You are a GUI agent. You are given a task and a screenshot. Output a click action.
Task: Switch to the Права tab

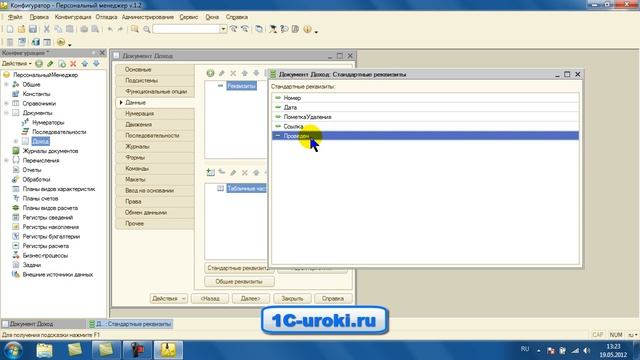point(155,202)
